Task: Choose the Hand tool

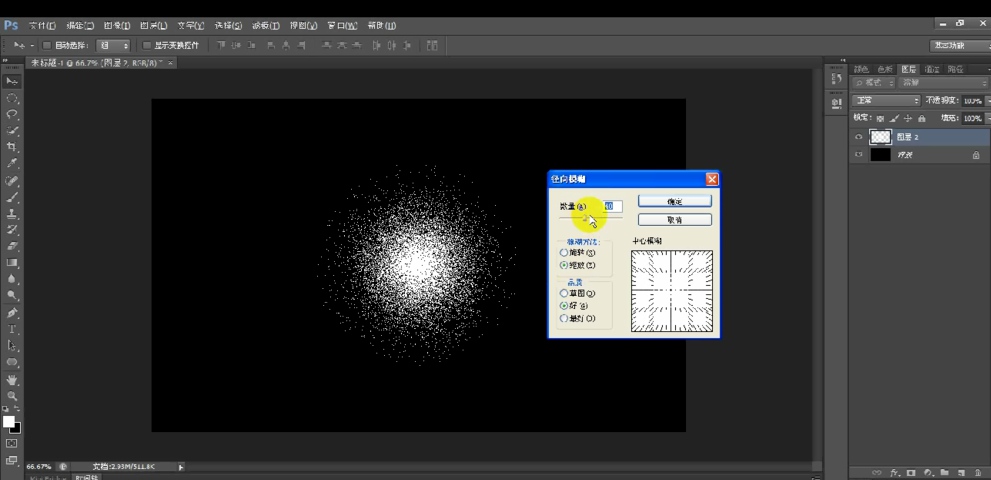Action: (12, 380)
